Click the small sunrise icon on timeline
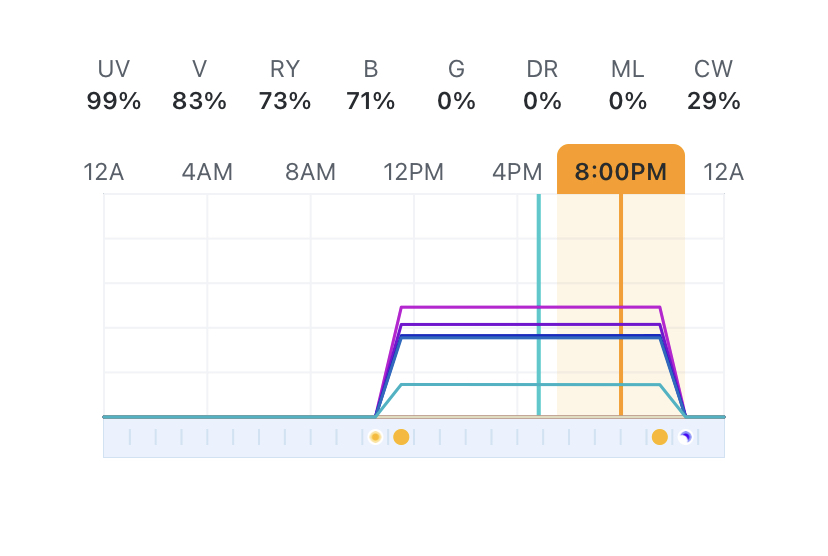Image resolution: width=828 pixels, height=556 pixels. (375, 437)
